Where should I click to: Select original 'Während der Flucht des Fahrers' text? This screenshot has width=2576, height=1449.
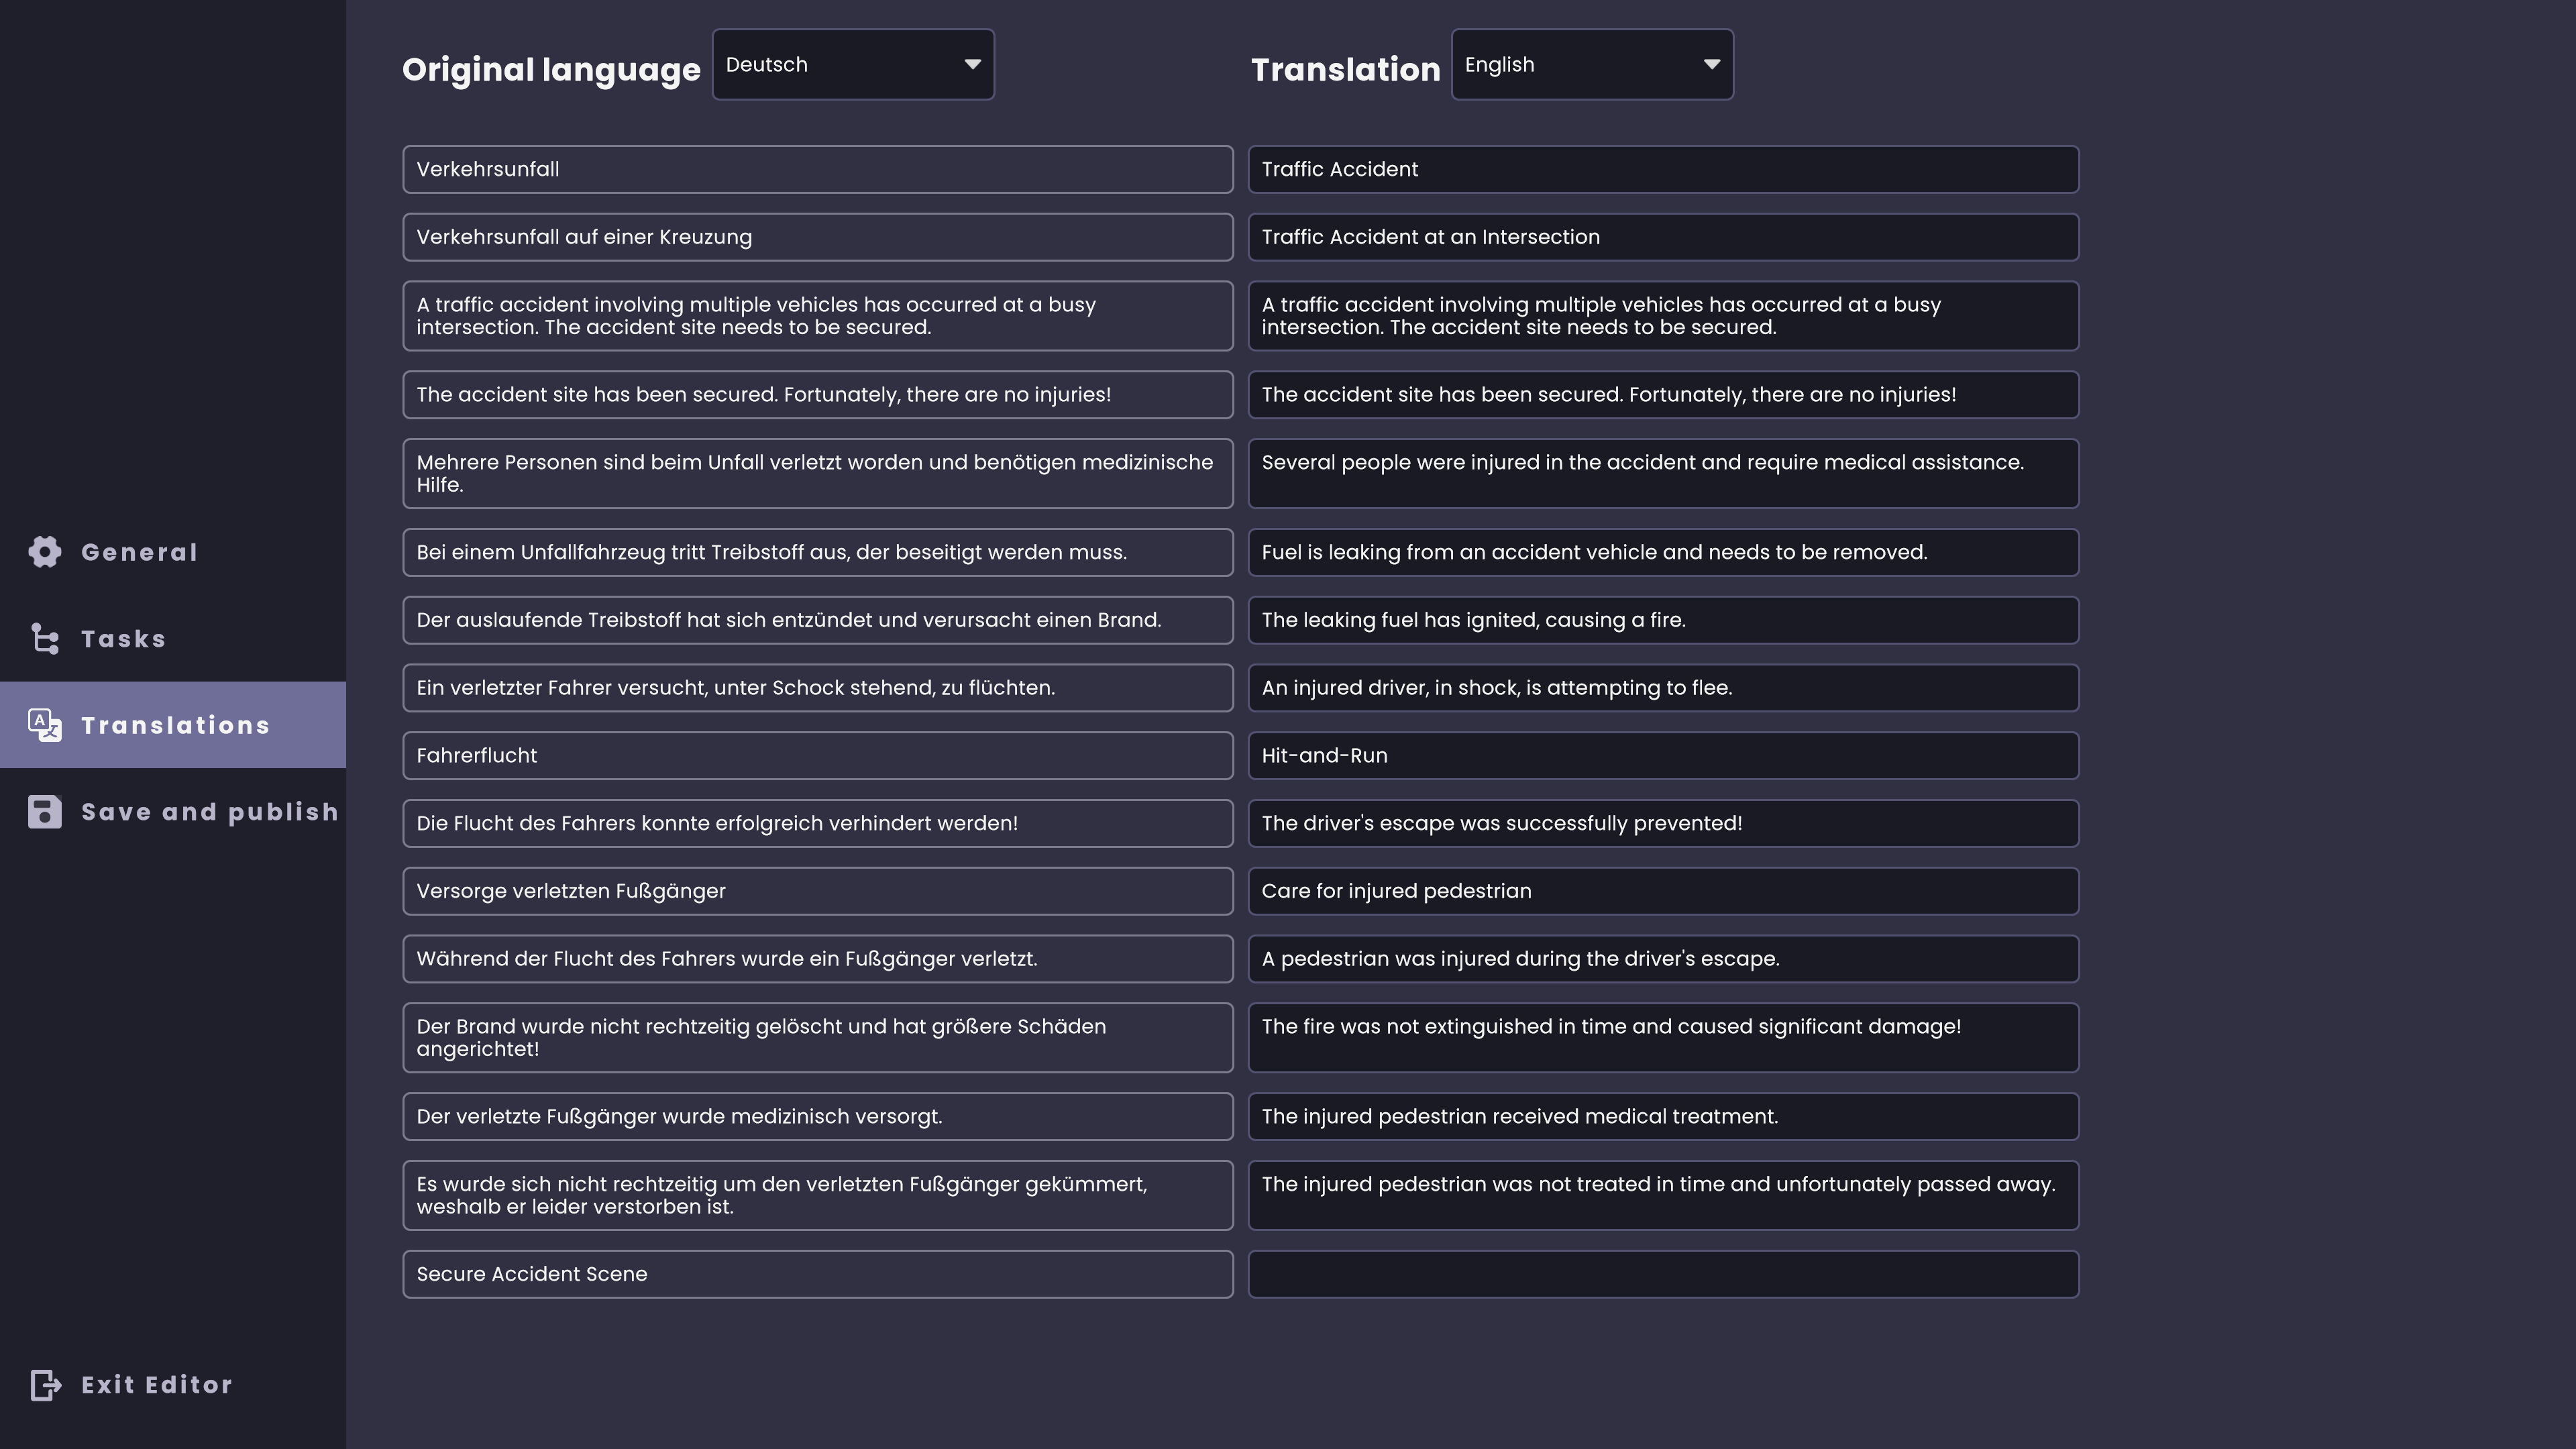818,959
